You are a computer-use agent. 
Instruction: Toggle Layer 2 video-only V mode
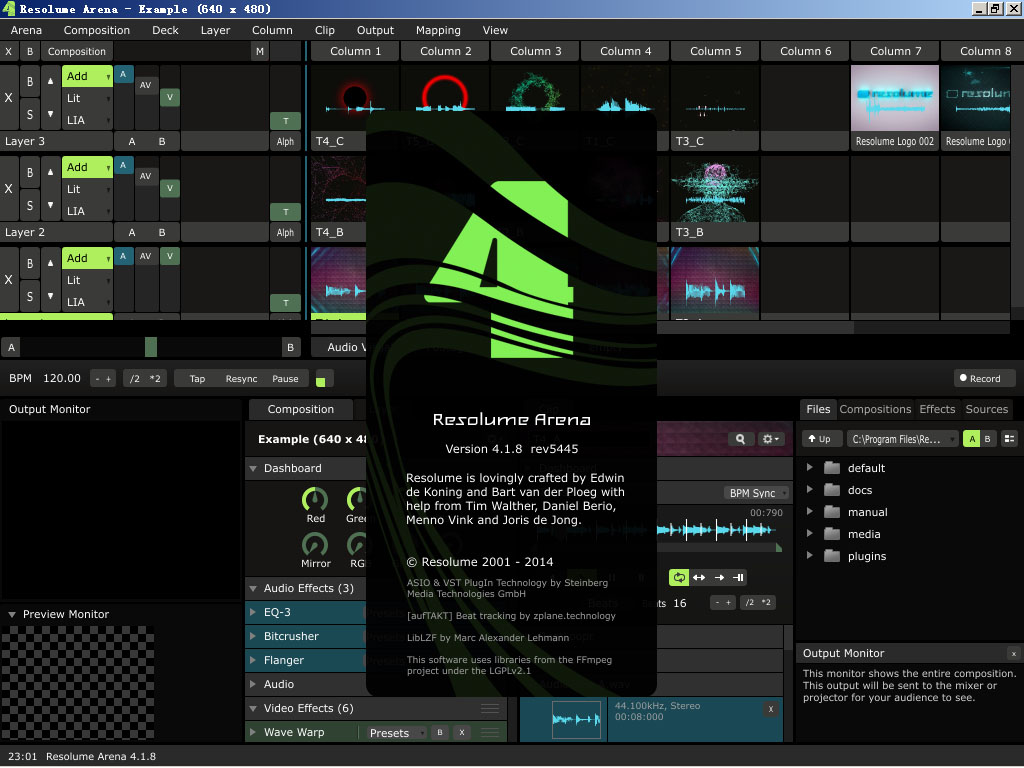coord(170,188)
